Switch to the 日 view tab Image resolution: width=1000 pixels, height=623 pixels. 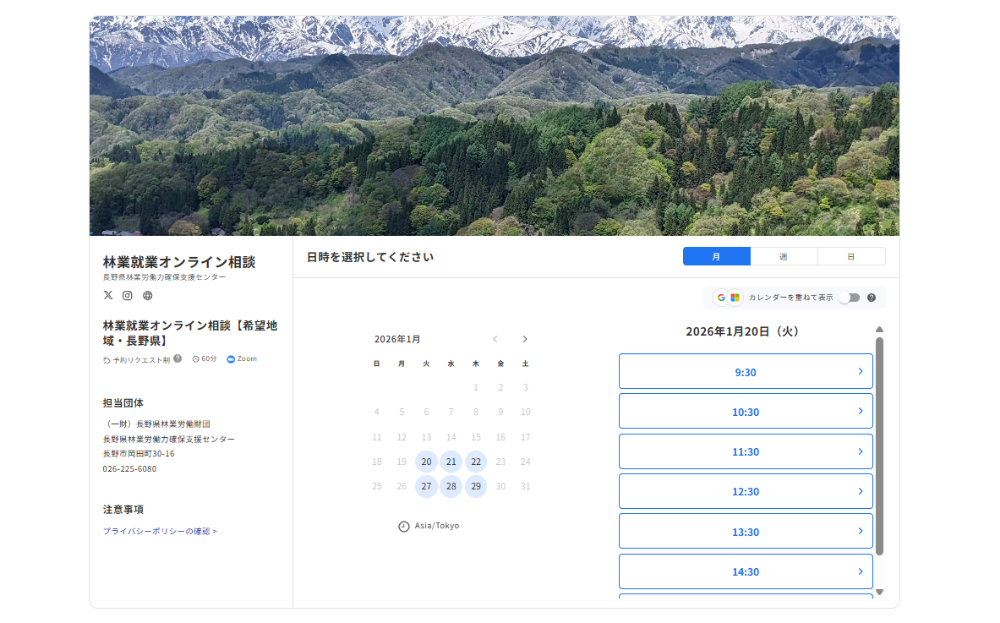pos(851,257)
